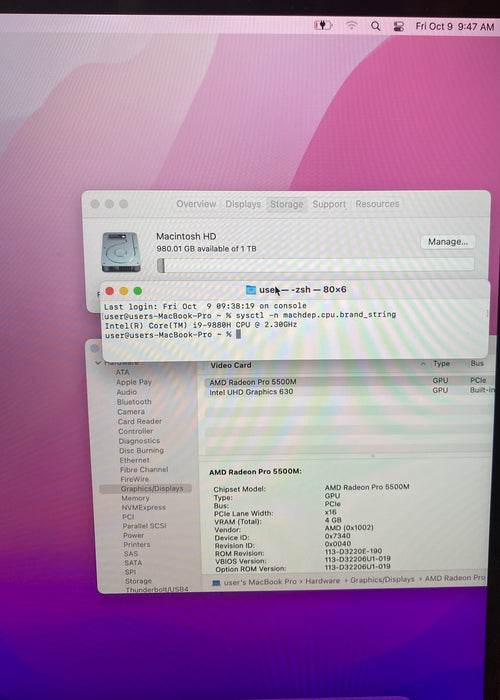Select Ethernet in the sidebar
The image size is (500, 700).
coord(134,460)
